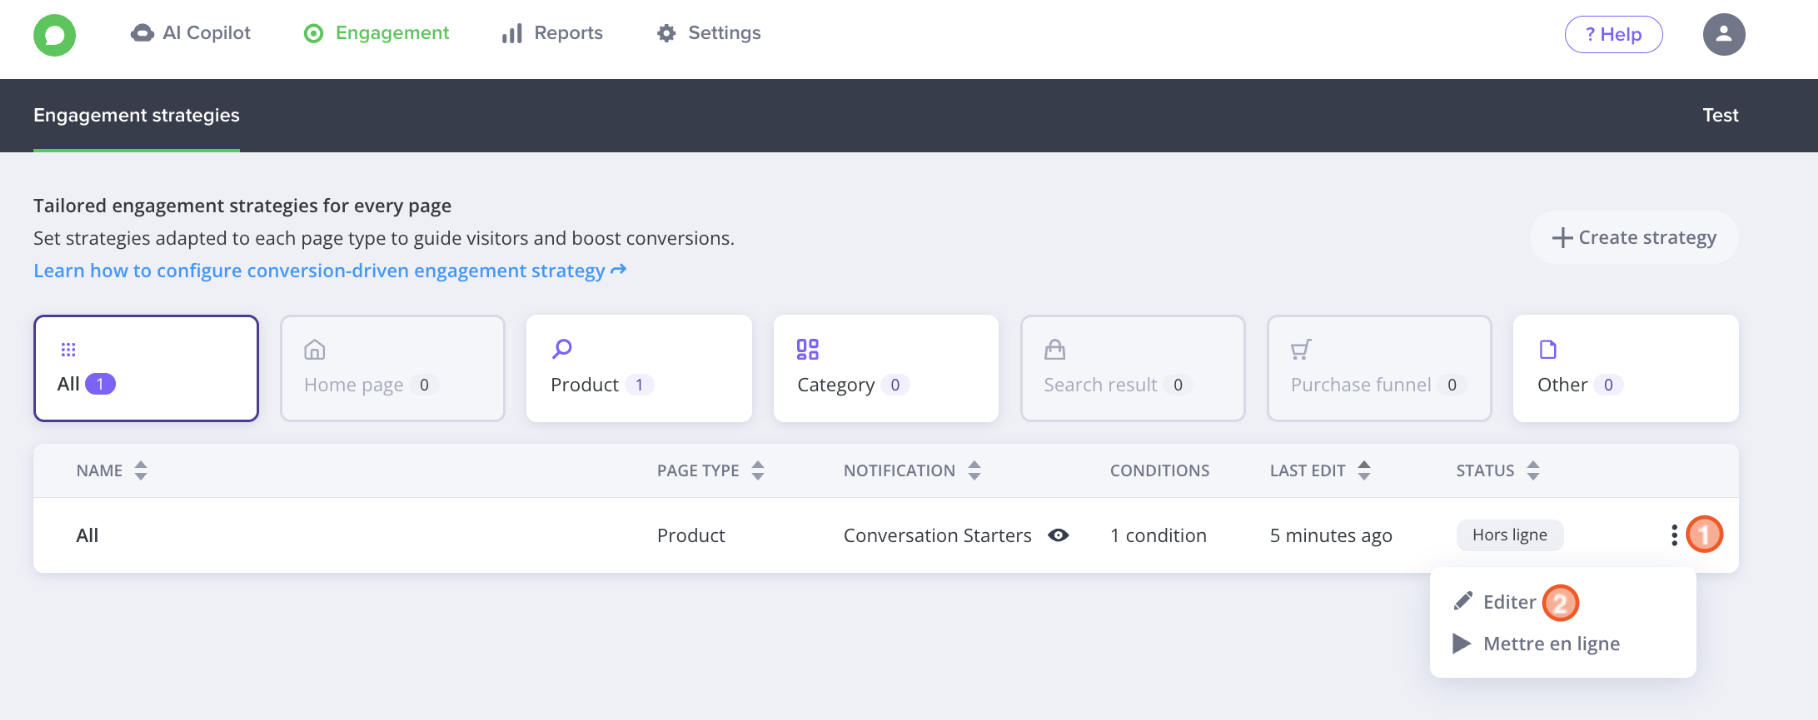Image resolution: width=1818 pixels, height=720 pixels.
Task: Click the green chat logo icon
Action: coord(54,35)
